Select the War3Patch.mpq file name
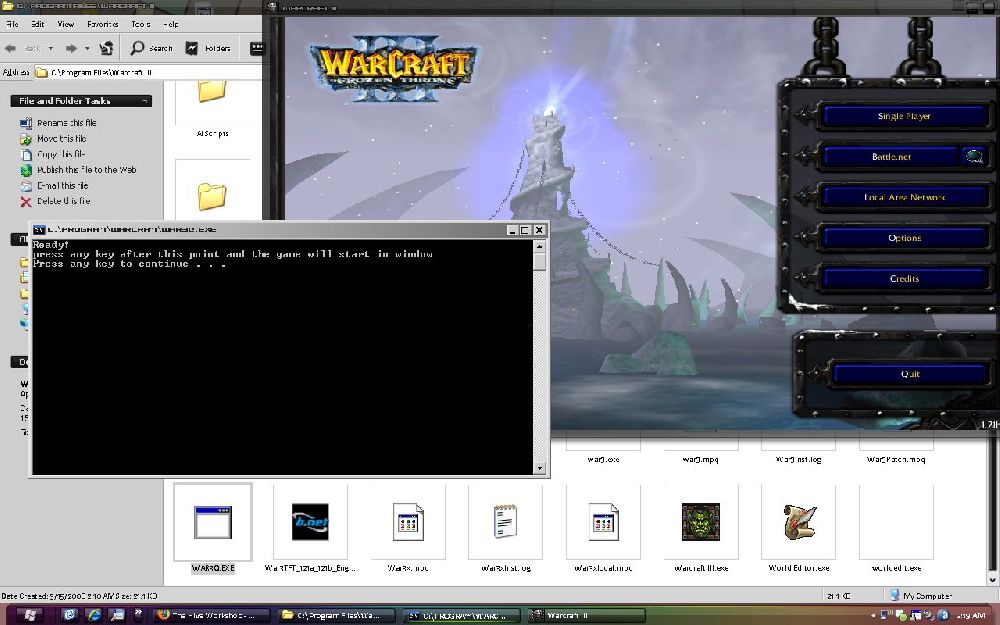The width and height of the screenshot is (1000, 625). point(896,459)
